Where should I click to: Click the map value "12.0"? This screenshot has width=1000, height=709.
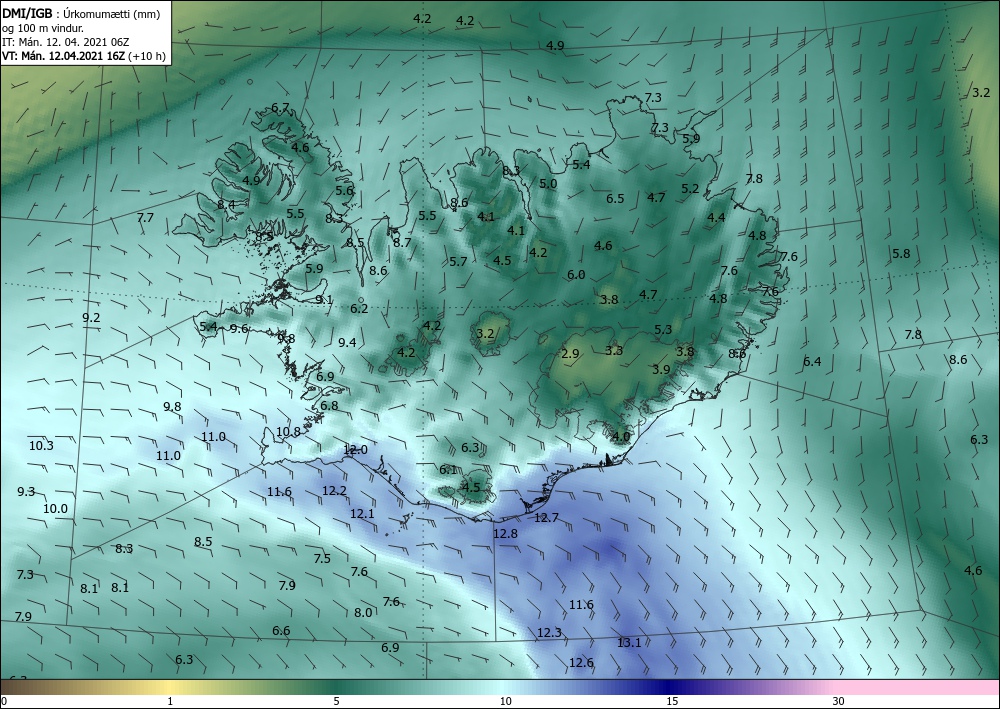355,450
